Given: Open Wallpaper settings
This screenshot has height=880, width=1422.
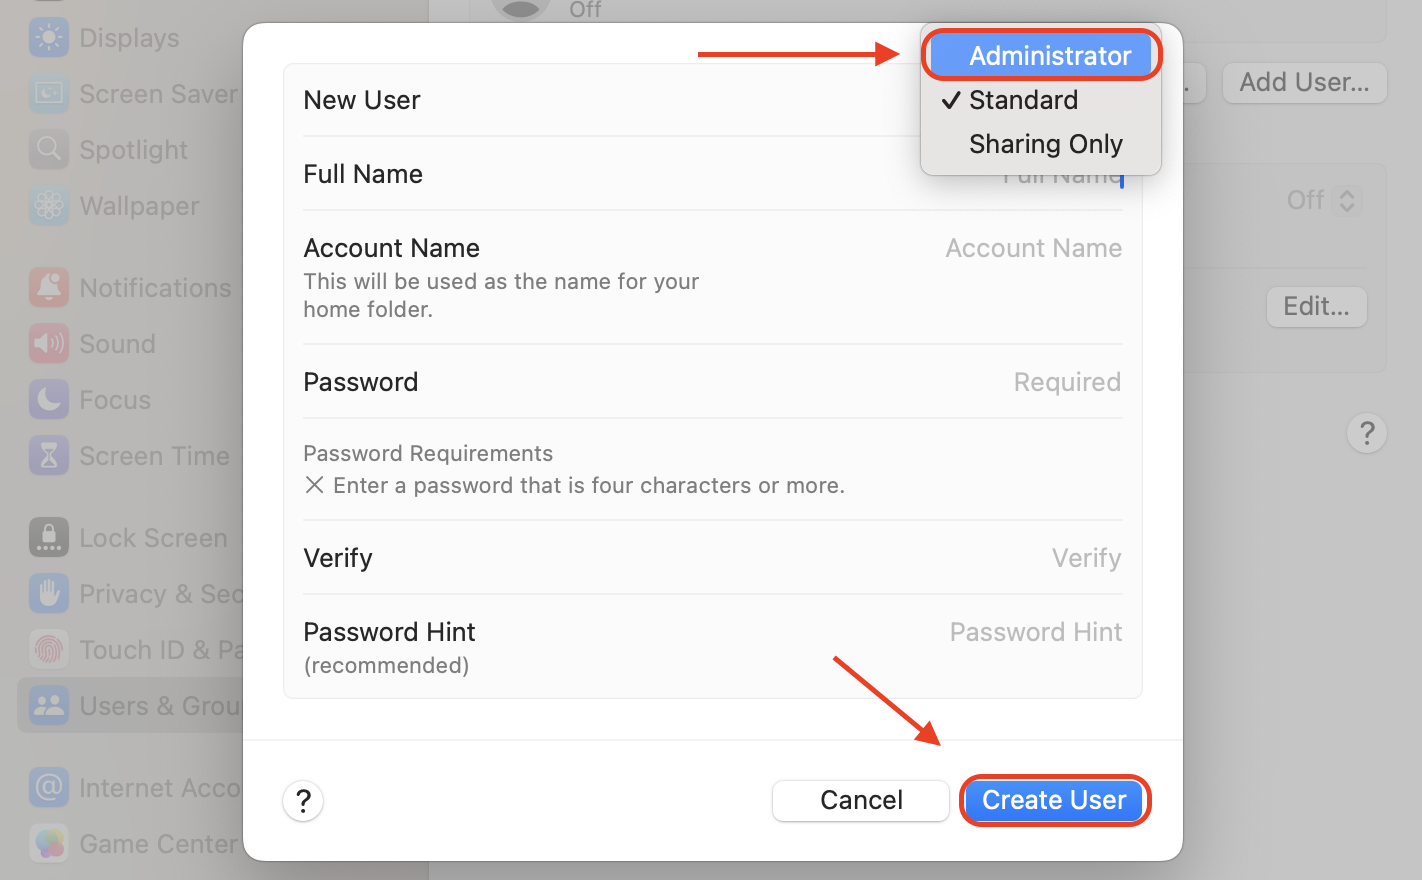Looking at the screenshot, I should click(137, 205).
